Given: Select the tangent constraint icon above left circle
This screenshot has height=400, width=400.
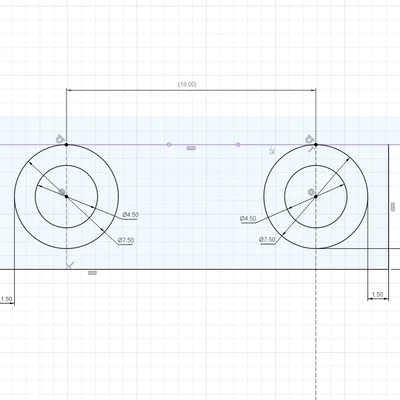Looking at the screenshot, I should tap(60, 138).
